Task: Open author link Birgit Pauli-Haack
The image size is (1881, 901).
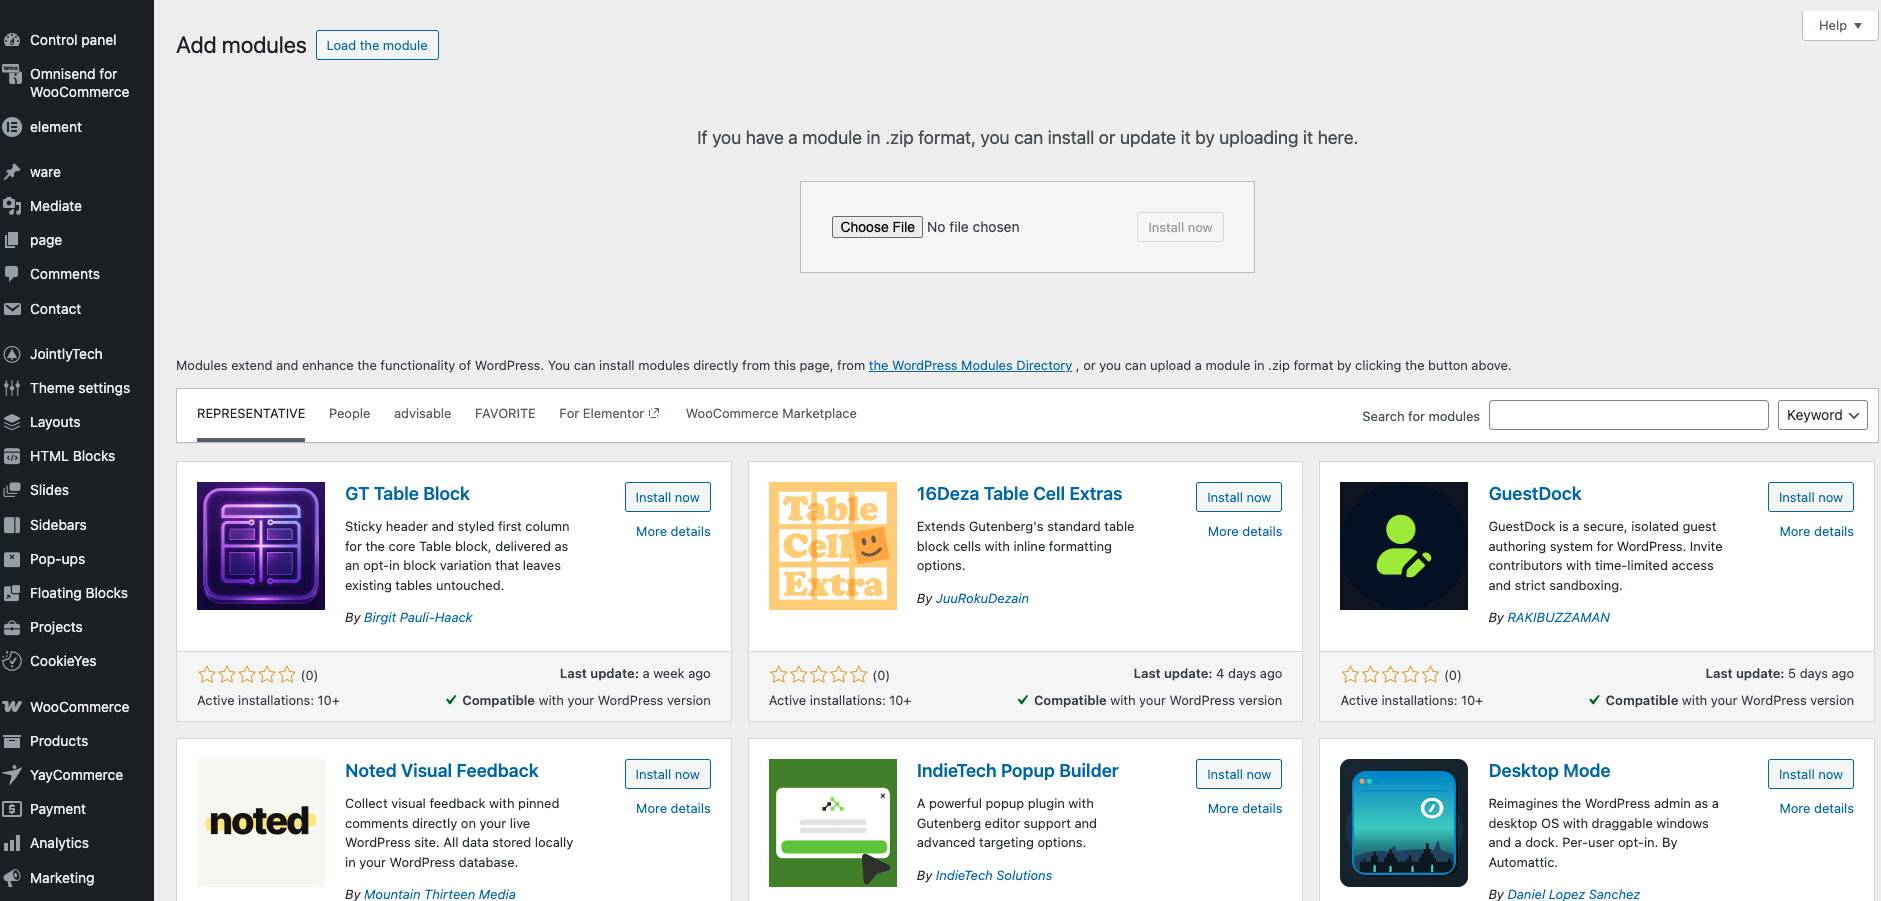Action: click(418, 618)
